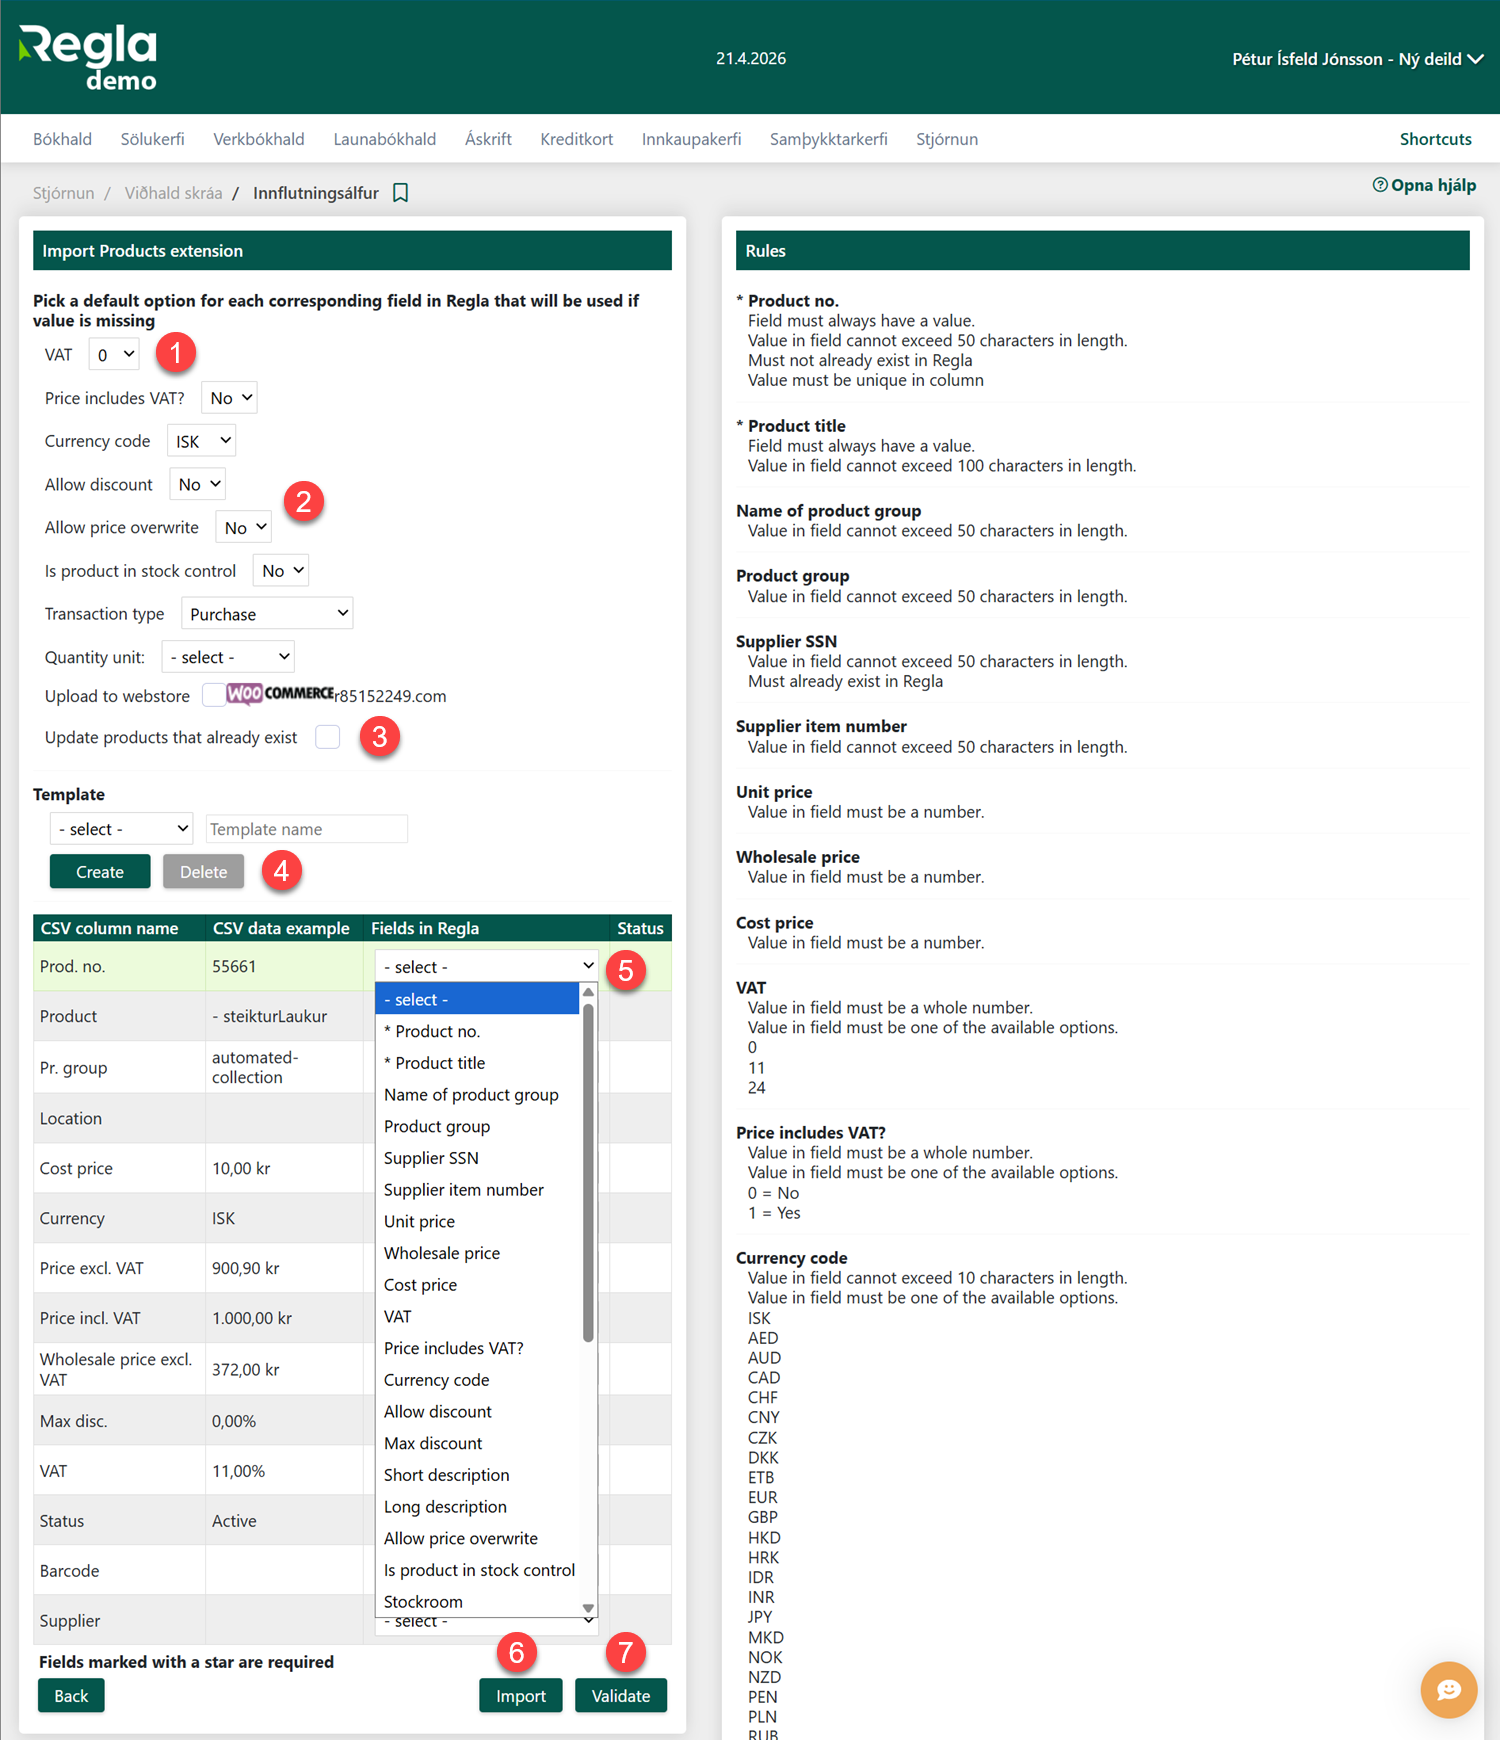
Task: Click the Create template button
Action: 100,872
